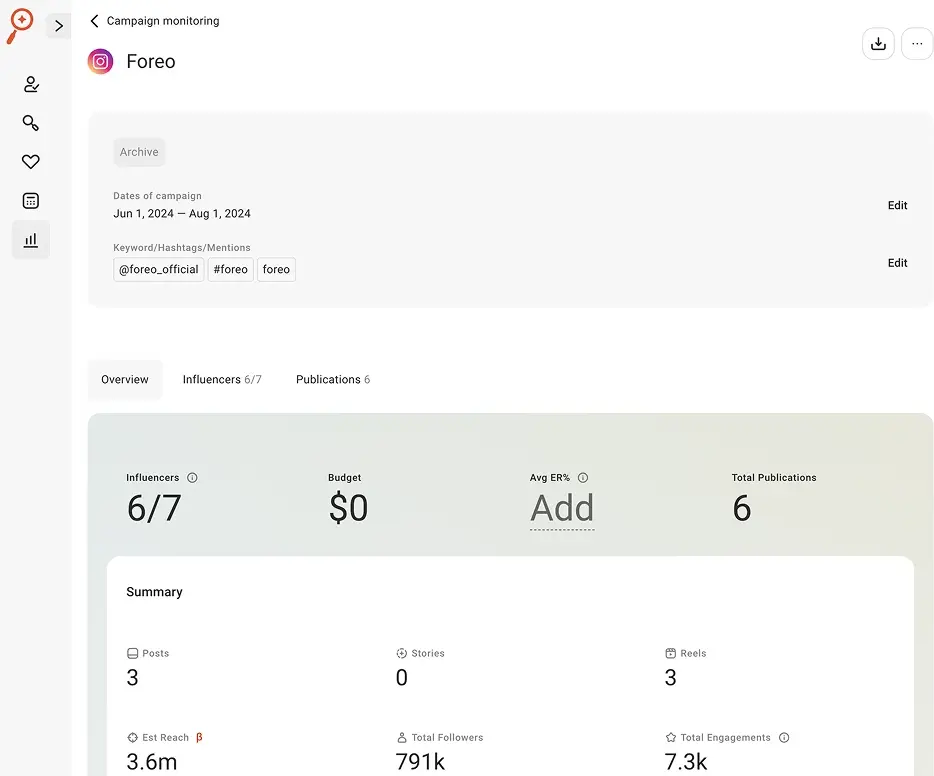Click Add under Avg ER%
934x776 pixels.
coord(561,508)
